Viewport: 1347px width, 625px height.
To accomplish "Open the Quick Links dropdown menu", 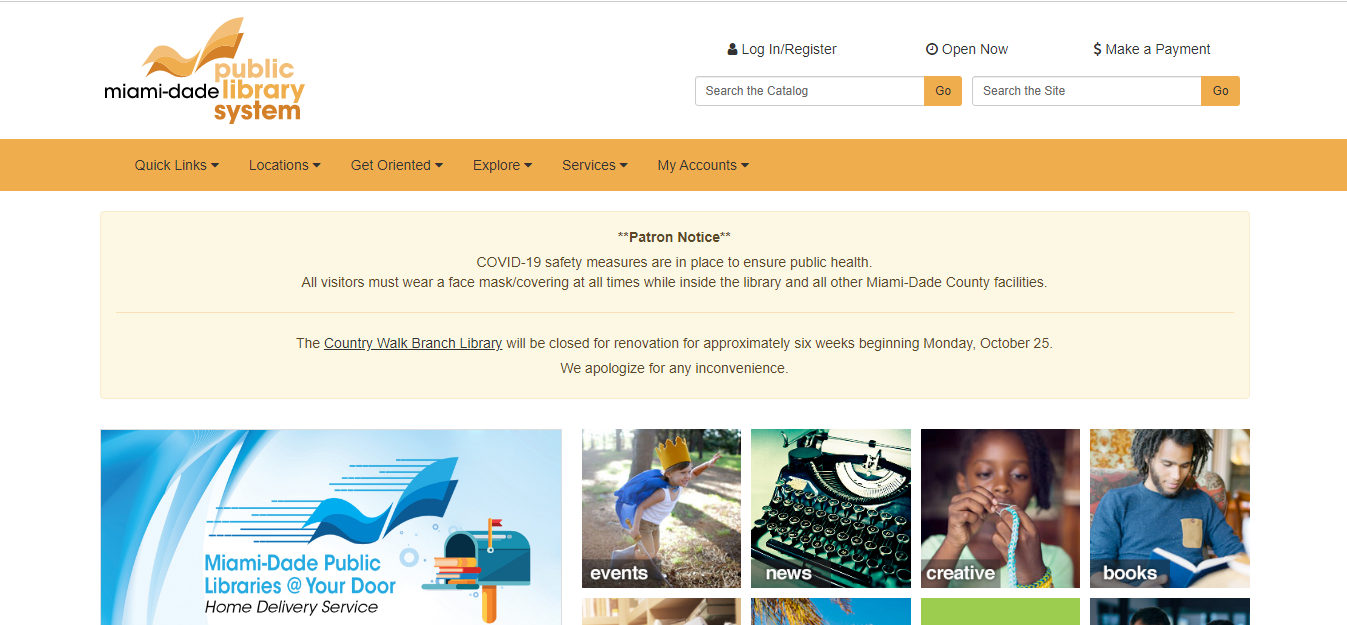I will pos(177,165).
